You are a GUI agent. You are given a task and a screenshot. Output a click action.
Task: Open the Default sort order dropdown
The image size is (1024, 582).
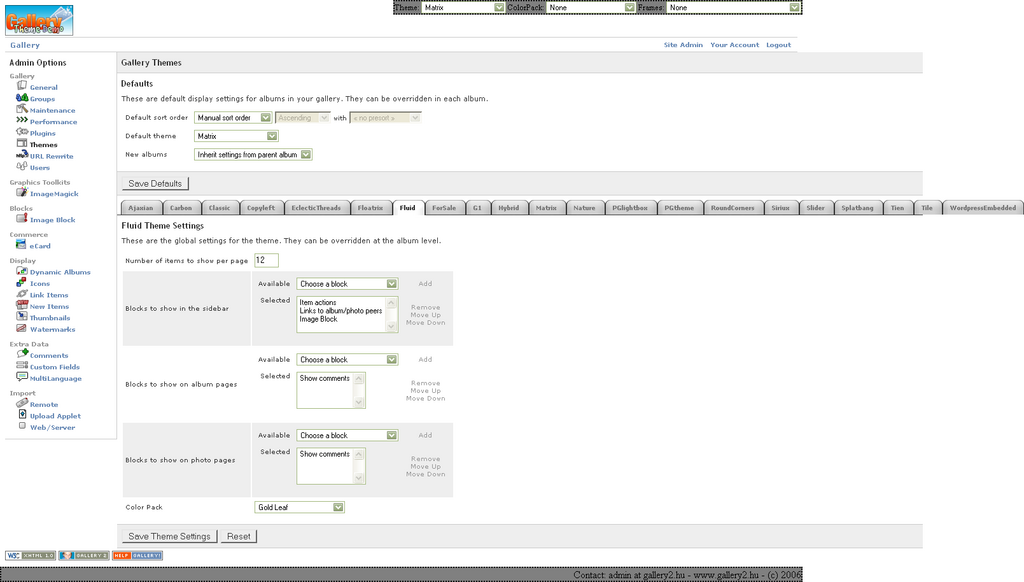point(234,118)
